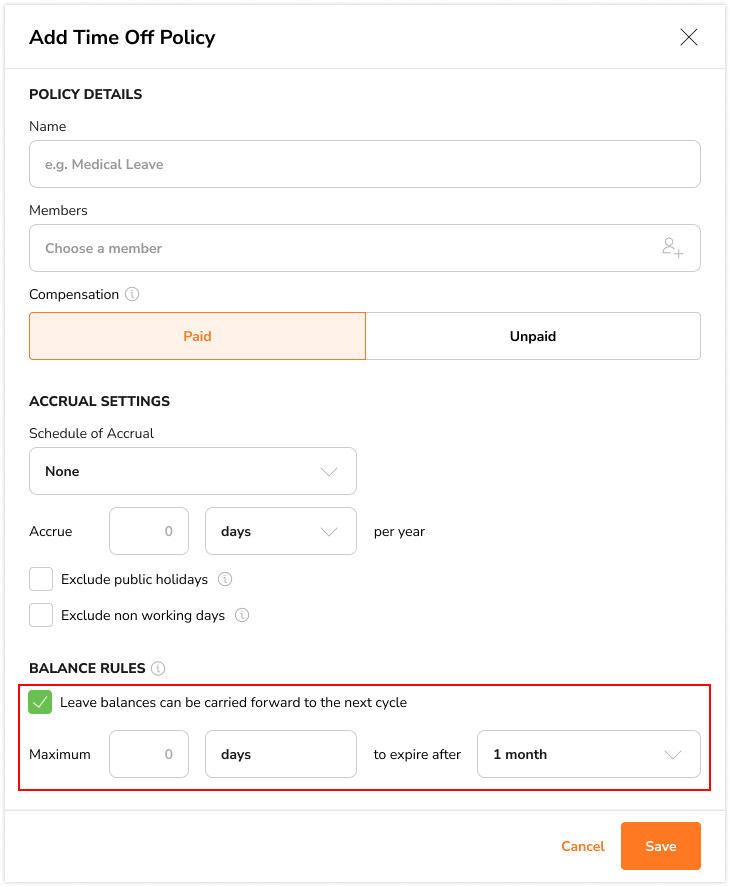
Task: Click the 'POLICY DETAILS' heading
Action: coord(85,94)
